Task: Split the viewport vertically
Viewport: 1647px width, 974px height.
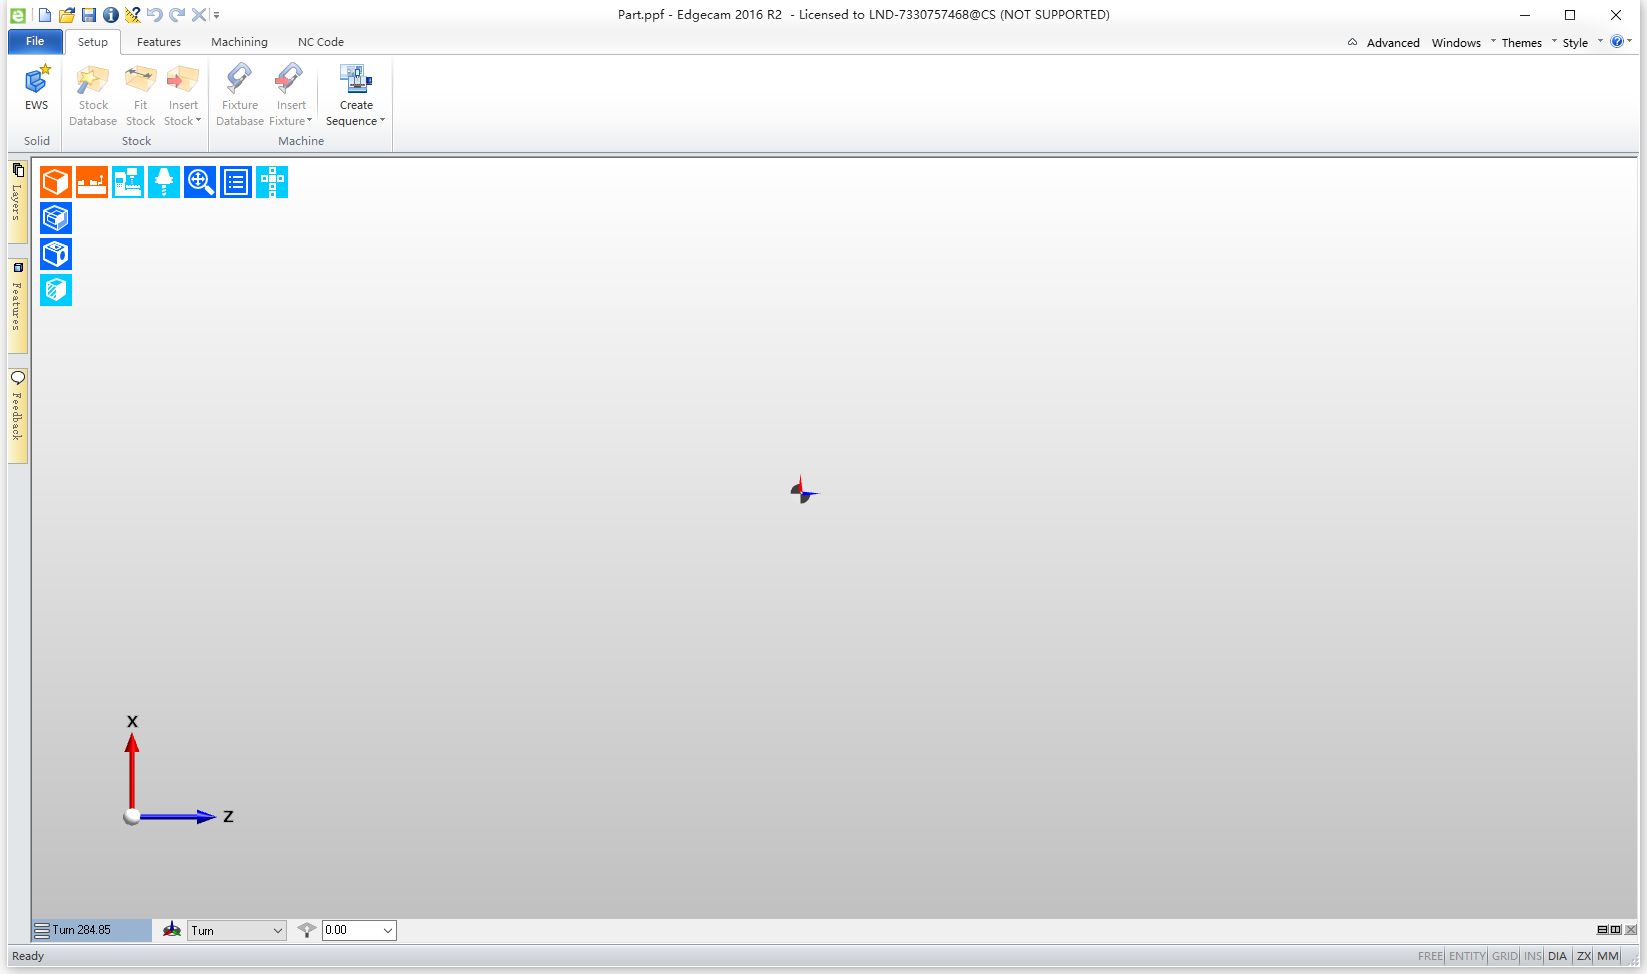Action: [1616, 930]
